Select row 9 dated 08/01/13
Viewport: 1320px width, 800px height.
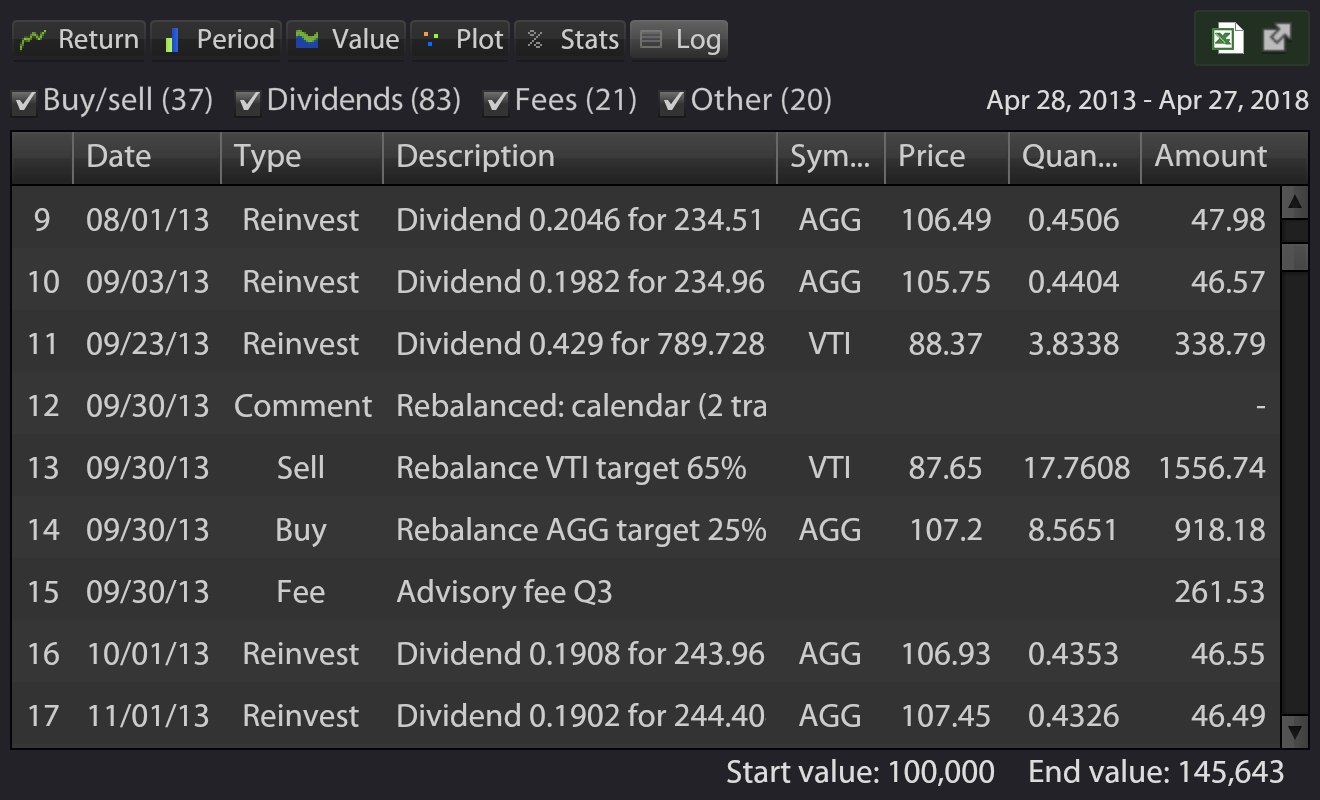tap(645, 220)
